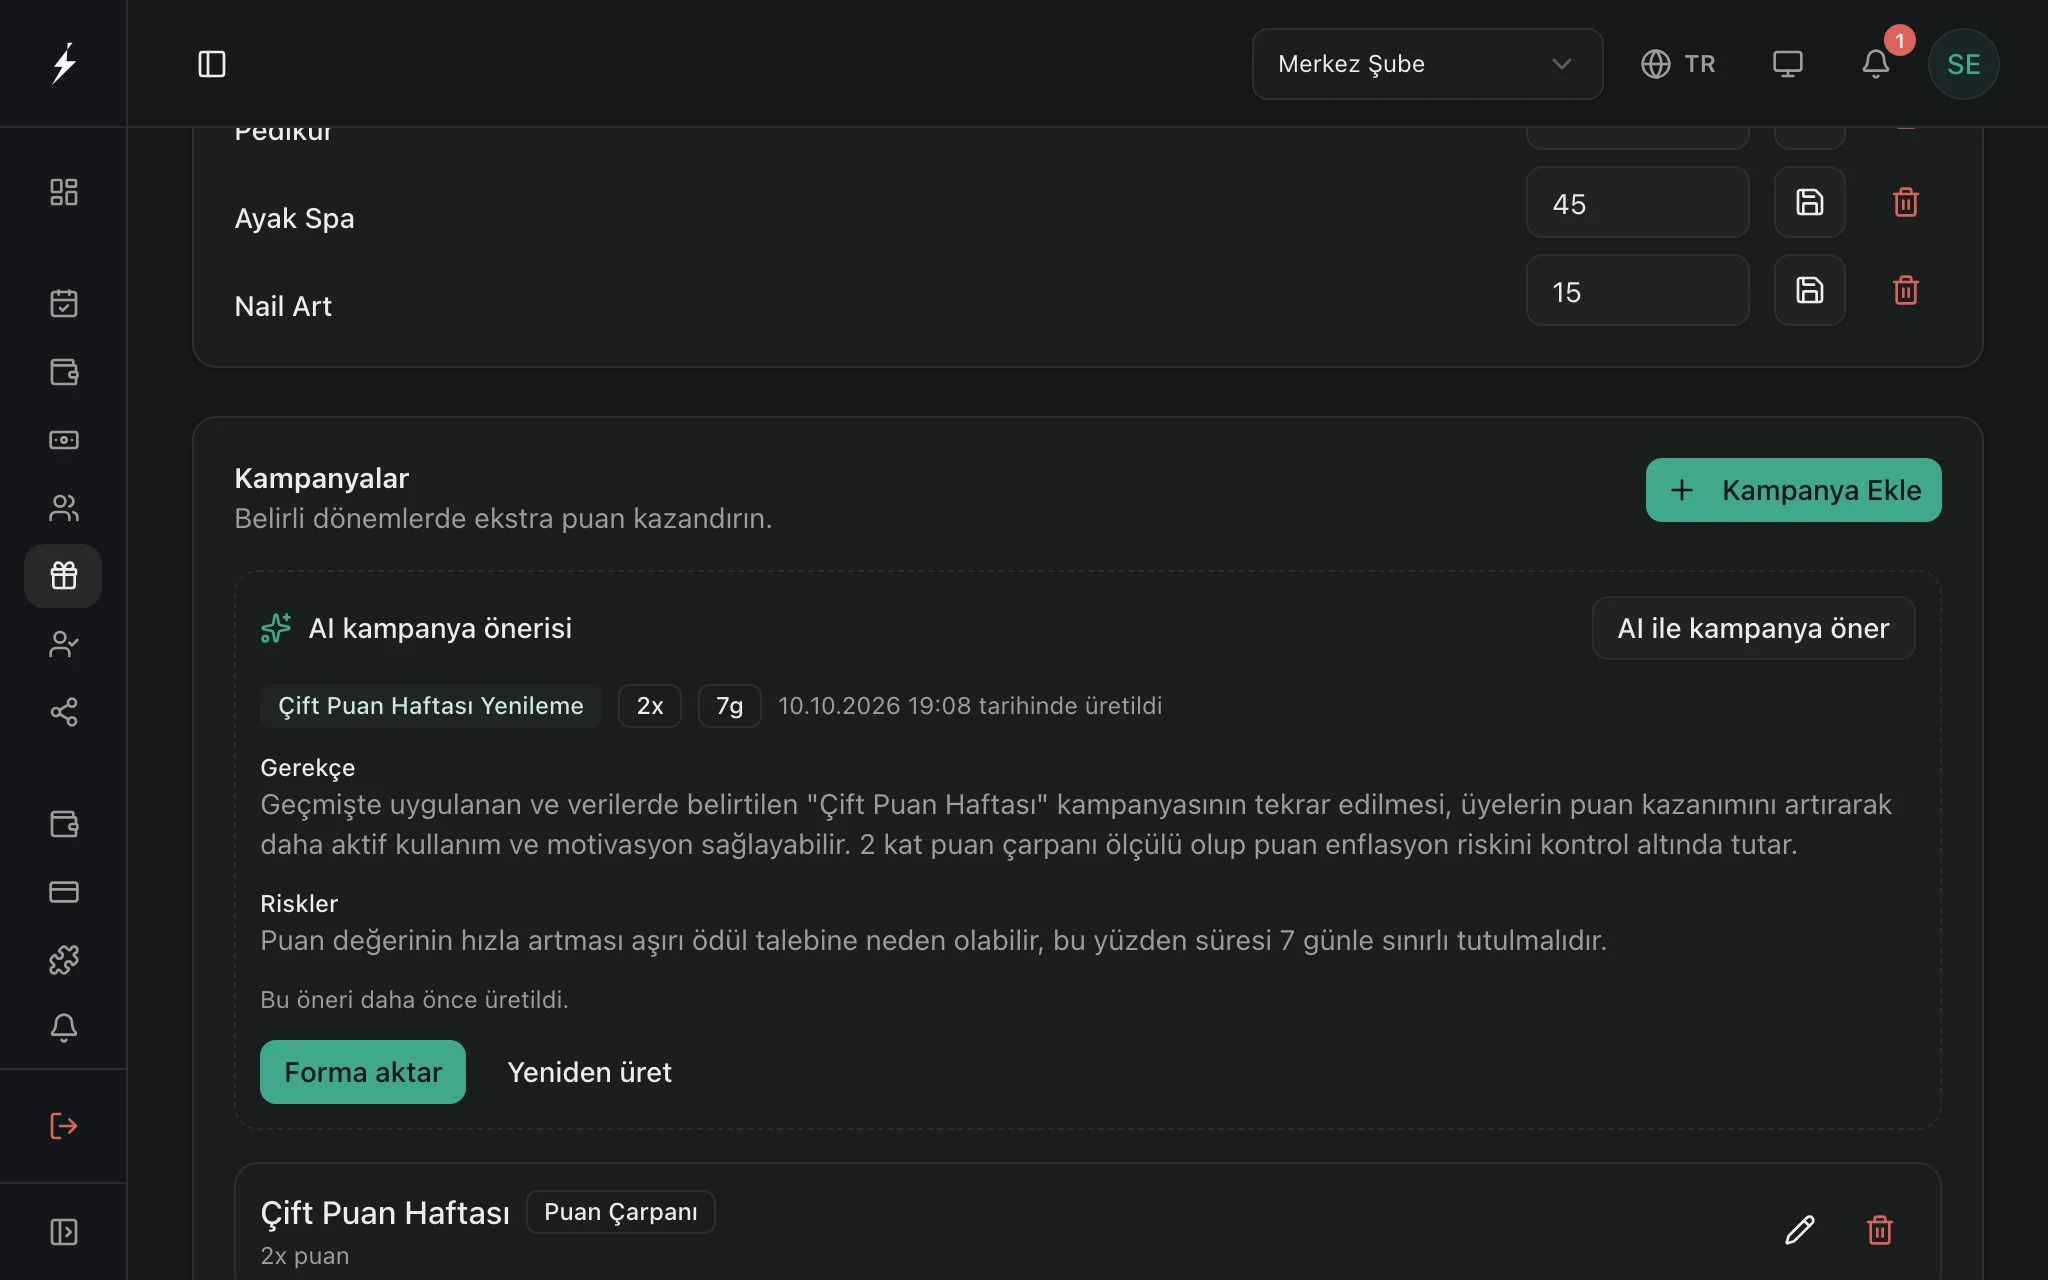The image size is (2048, 1280).
Task: Click the red logout icon in sidebar
Action: [63, 1126]
